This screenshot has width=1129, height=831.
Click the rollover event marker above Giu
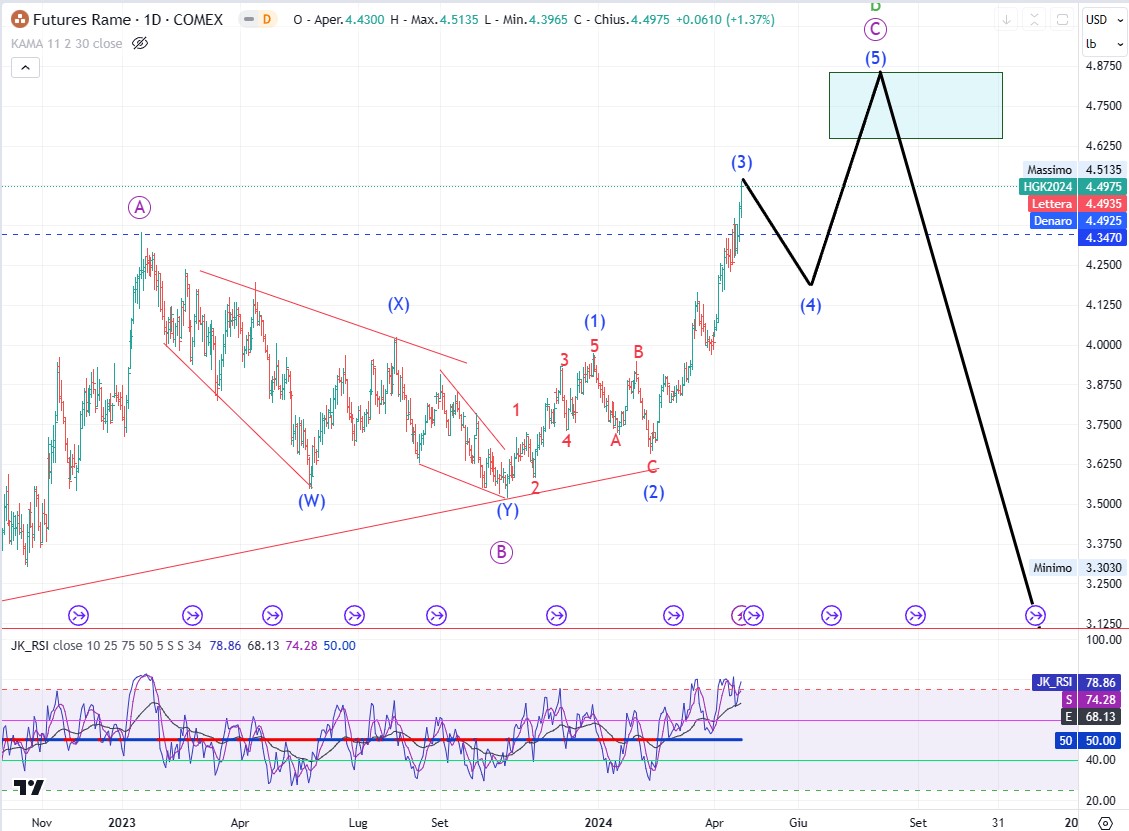click(832, 616)
